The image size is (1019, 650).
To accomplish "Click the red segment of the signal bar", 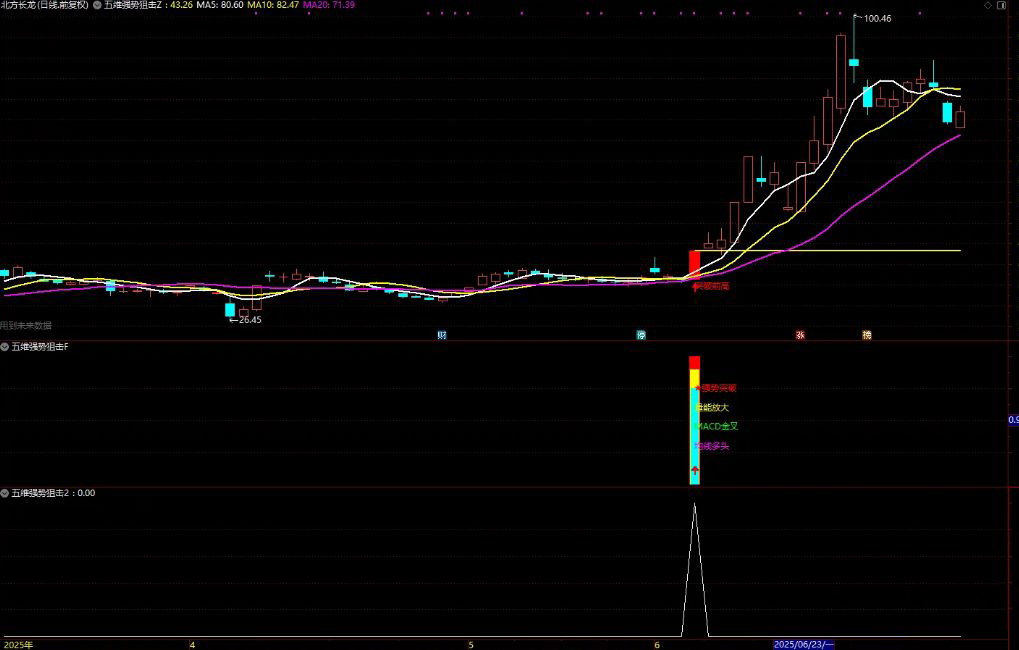I will click(694, 362).
